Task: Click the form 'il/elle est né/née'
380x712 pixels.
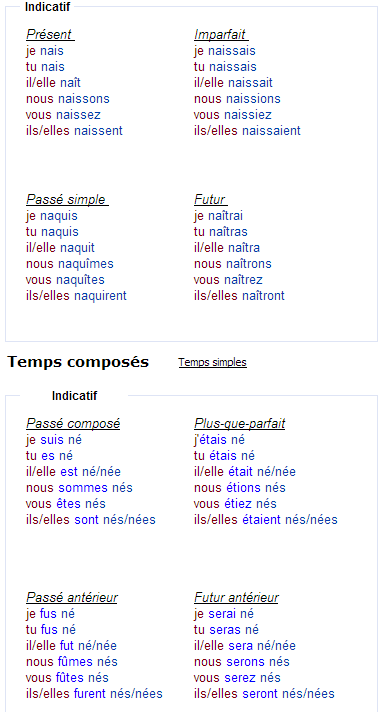Action: [74, 472]
